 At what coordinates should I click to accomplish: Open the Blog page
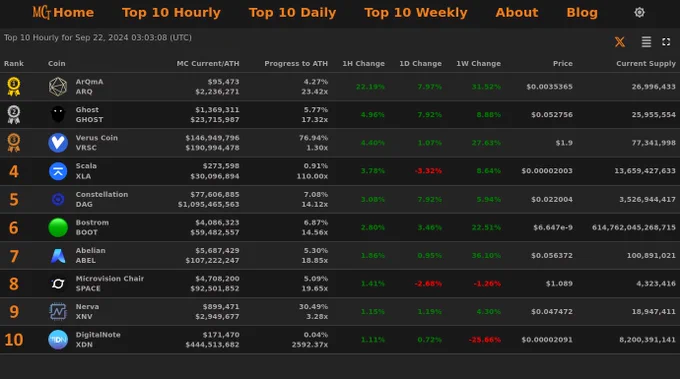(582, 13)
